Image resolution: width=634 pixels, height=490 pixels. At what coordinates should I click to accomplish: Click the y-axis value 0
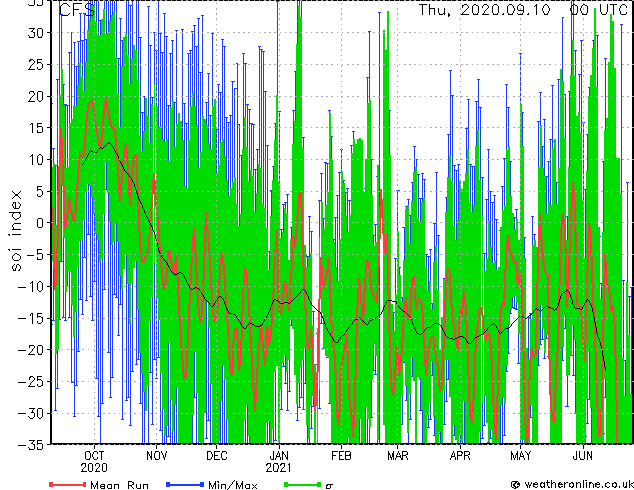point(40,223)
